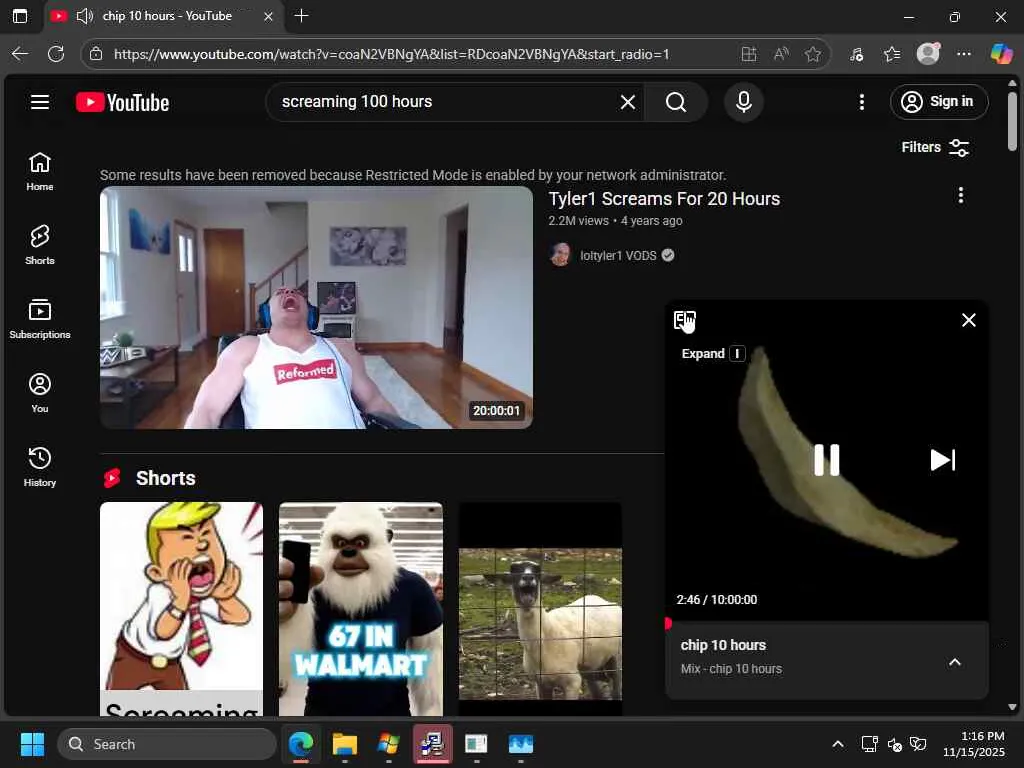The height and width of the screenshot is (768, 1024).
Task: Close the chip 10 hours miniplayer
Action: coord(968,320)
